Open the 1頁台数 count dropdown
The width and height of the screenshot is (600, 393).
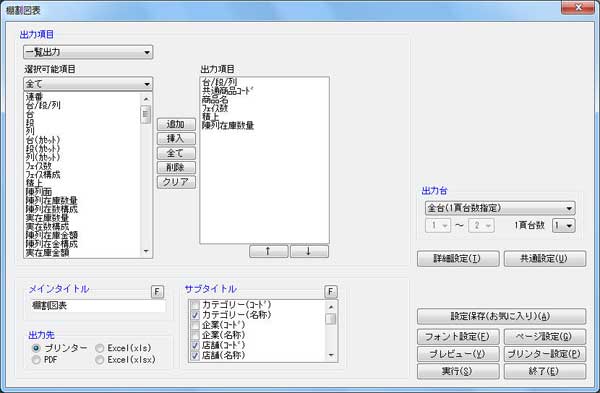563,225
